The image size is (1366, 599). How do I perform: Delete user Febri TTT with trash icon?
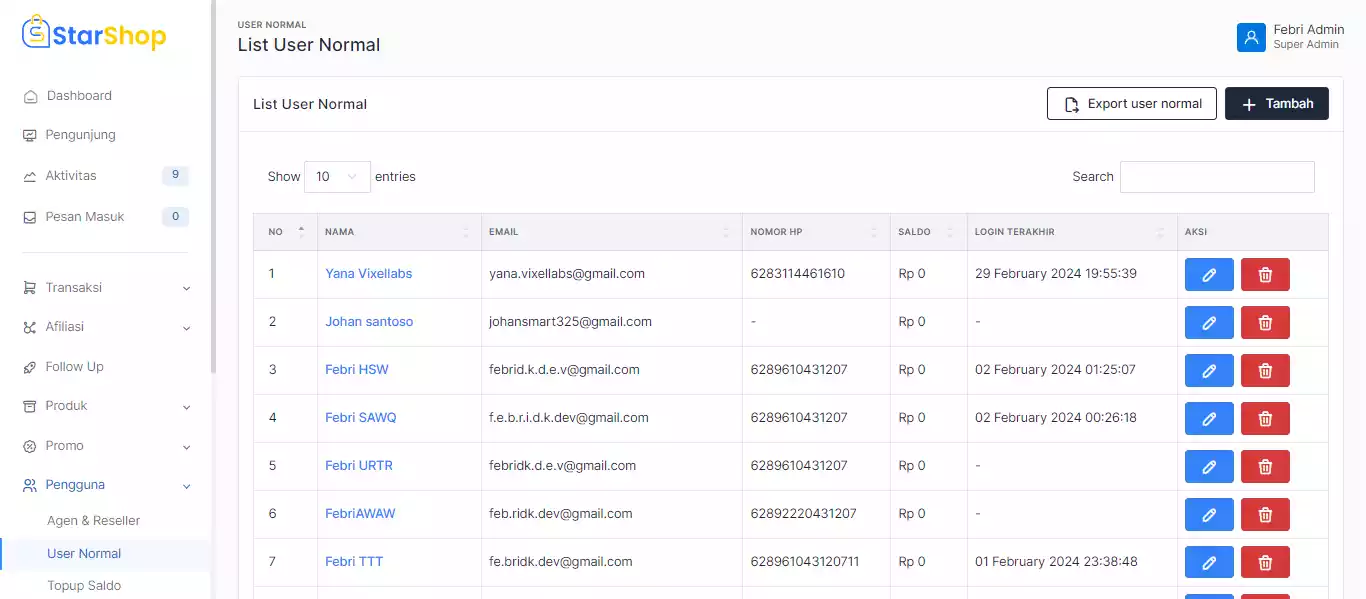coord(1264,563)
